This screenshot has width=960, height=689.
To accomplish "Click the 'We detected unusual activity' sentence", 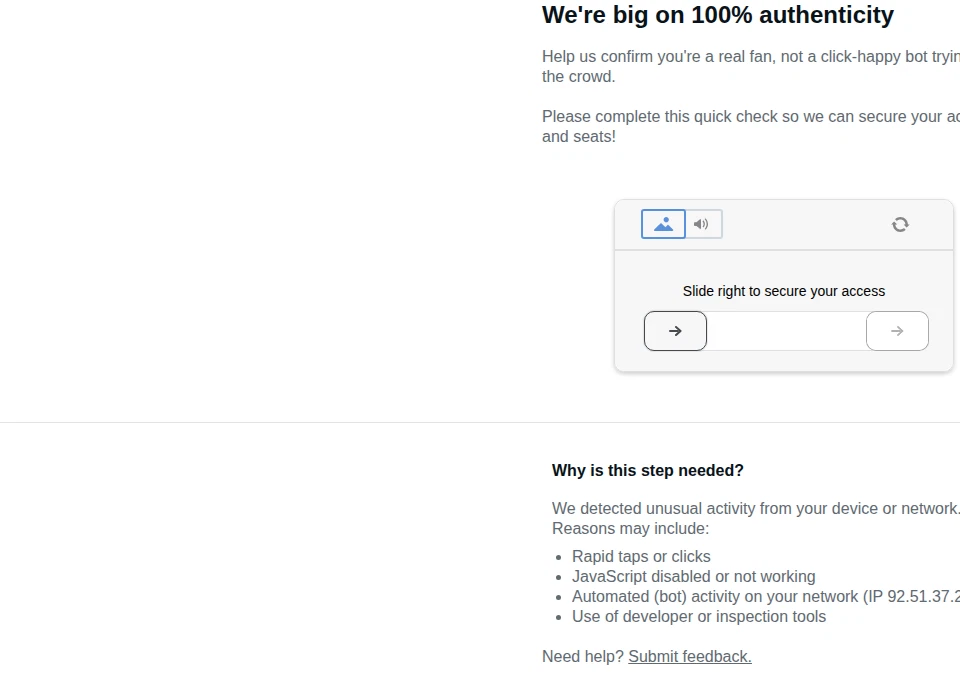I will (756, 508).
